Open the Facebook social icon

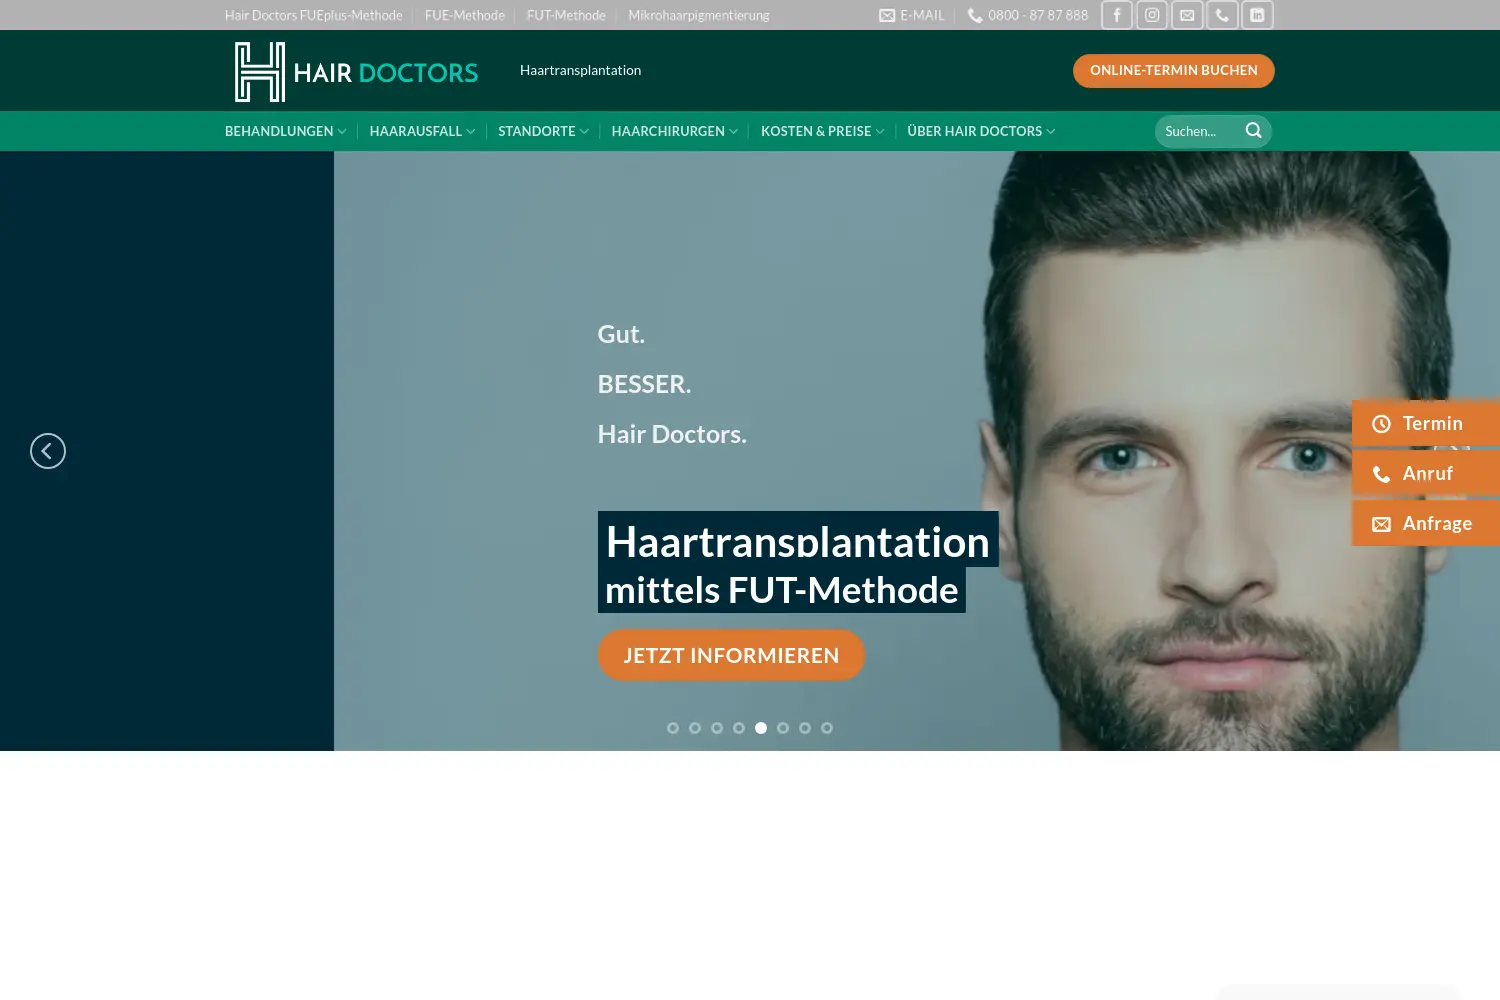[1117, 15]
